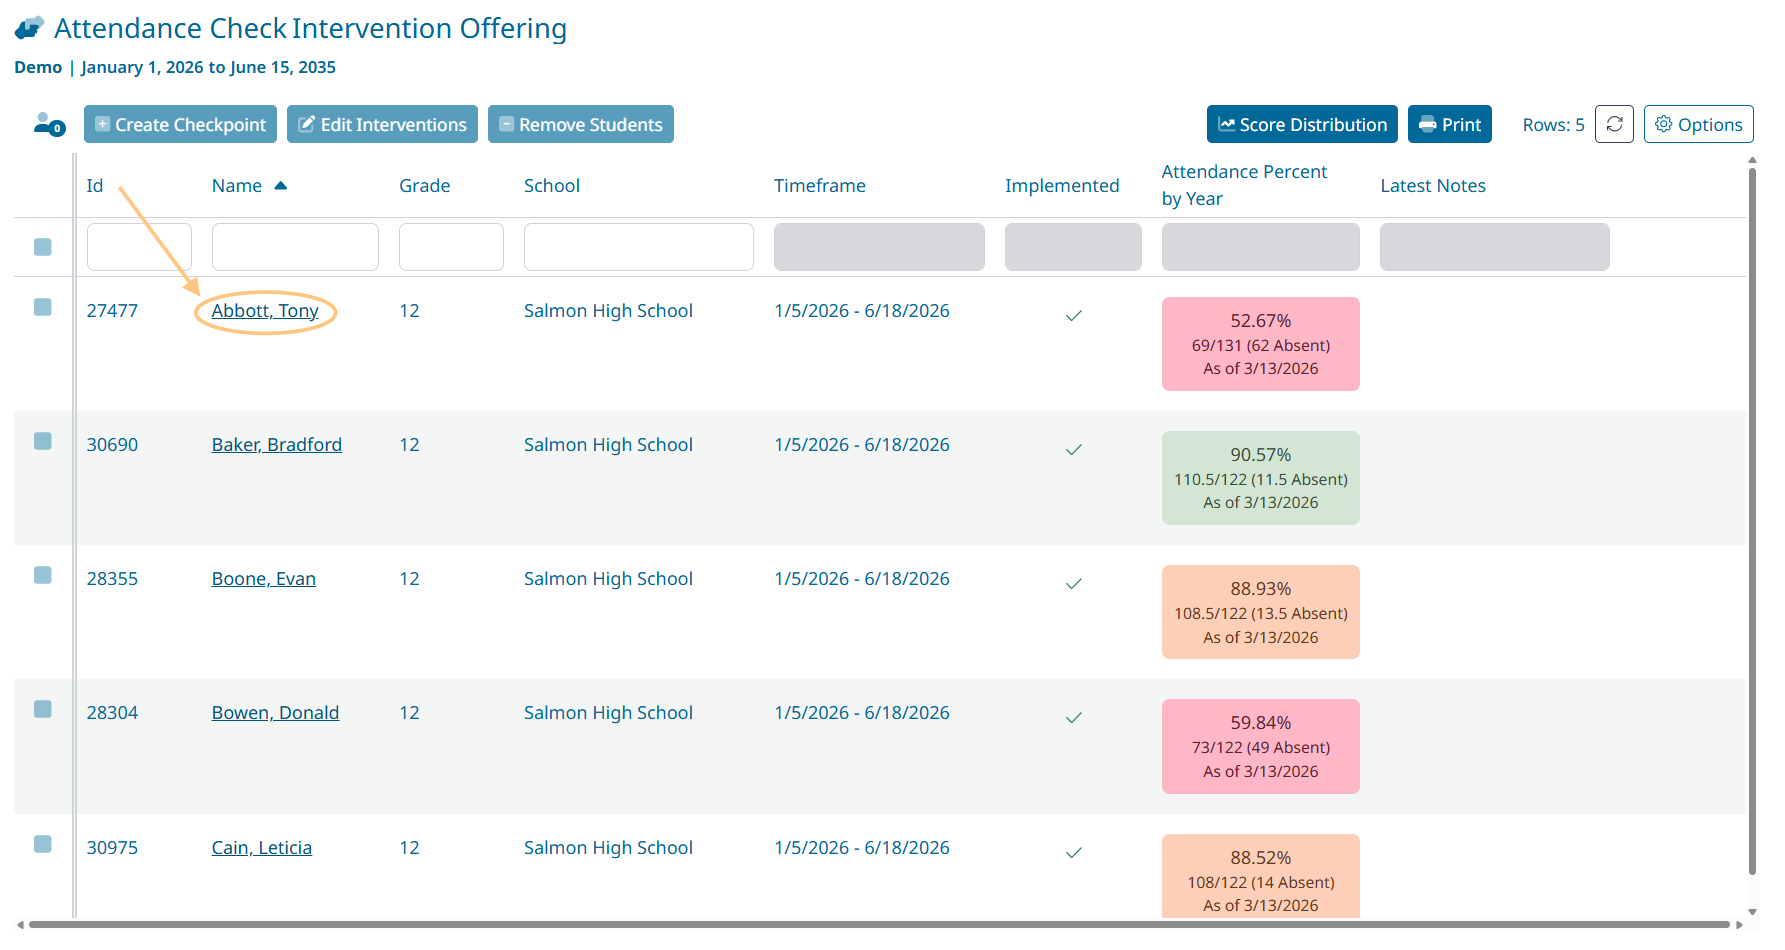Select the checkbox for Bowen, Donald
The height and width of the screenshot is (950, 1785).
tap(43, 709)
